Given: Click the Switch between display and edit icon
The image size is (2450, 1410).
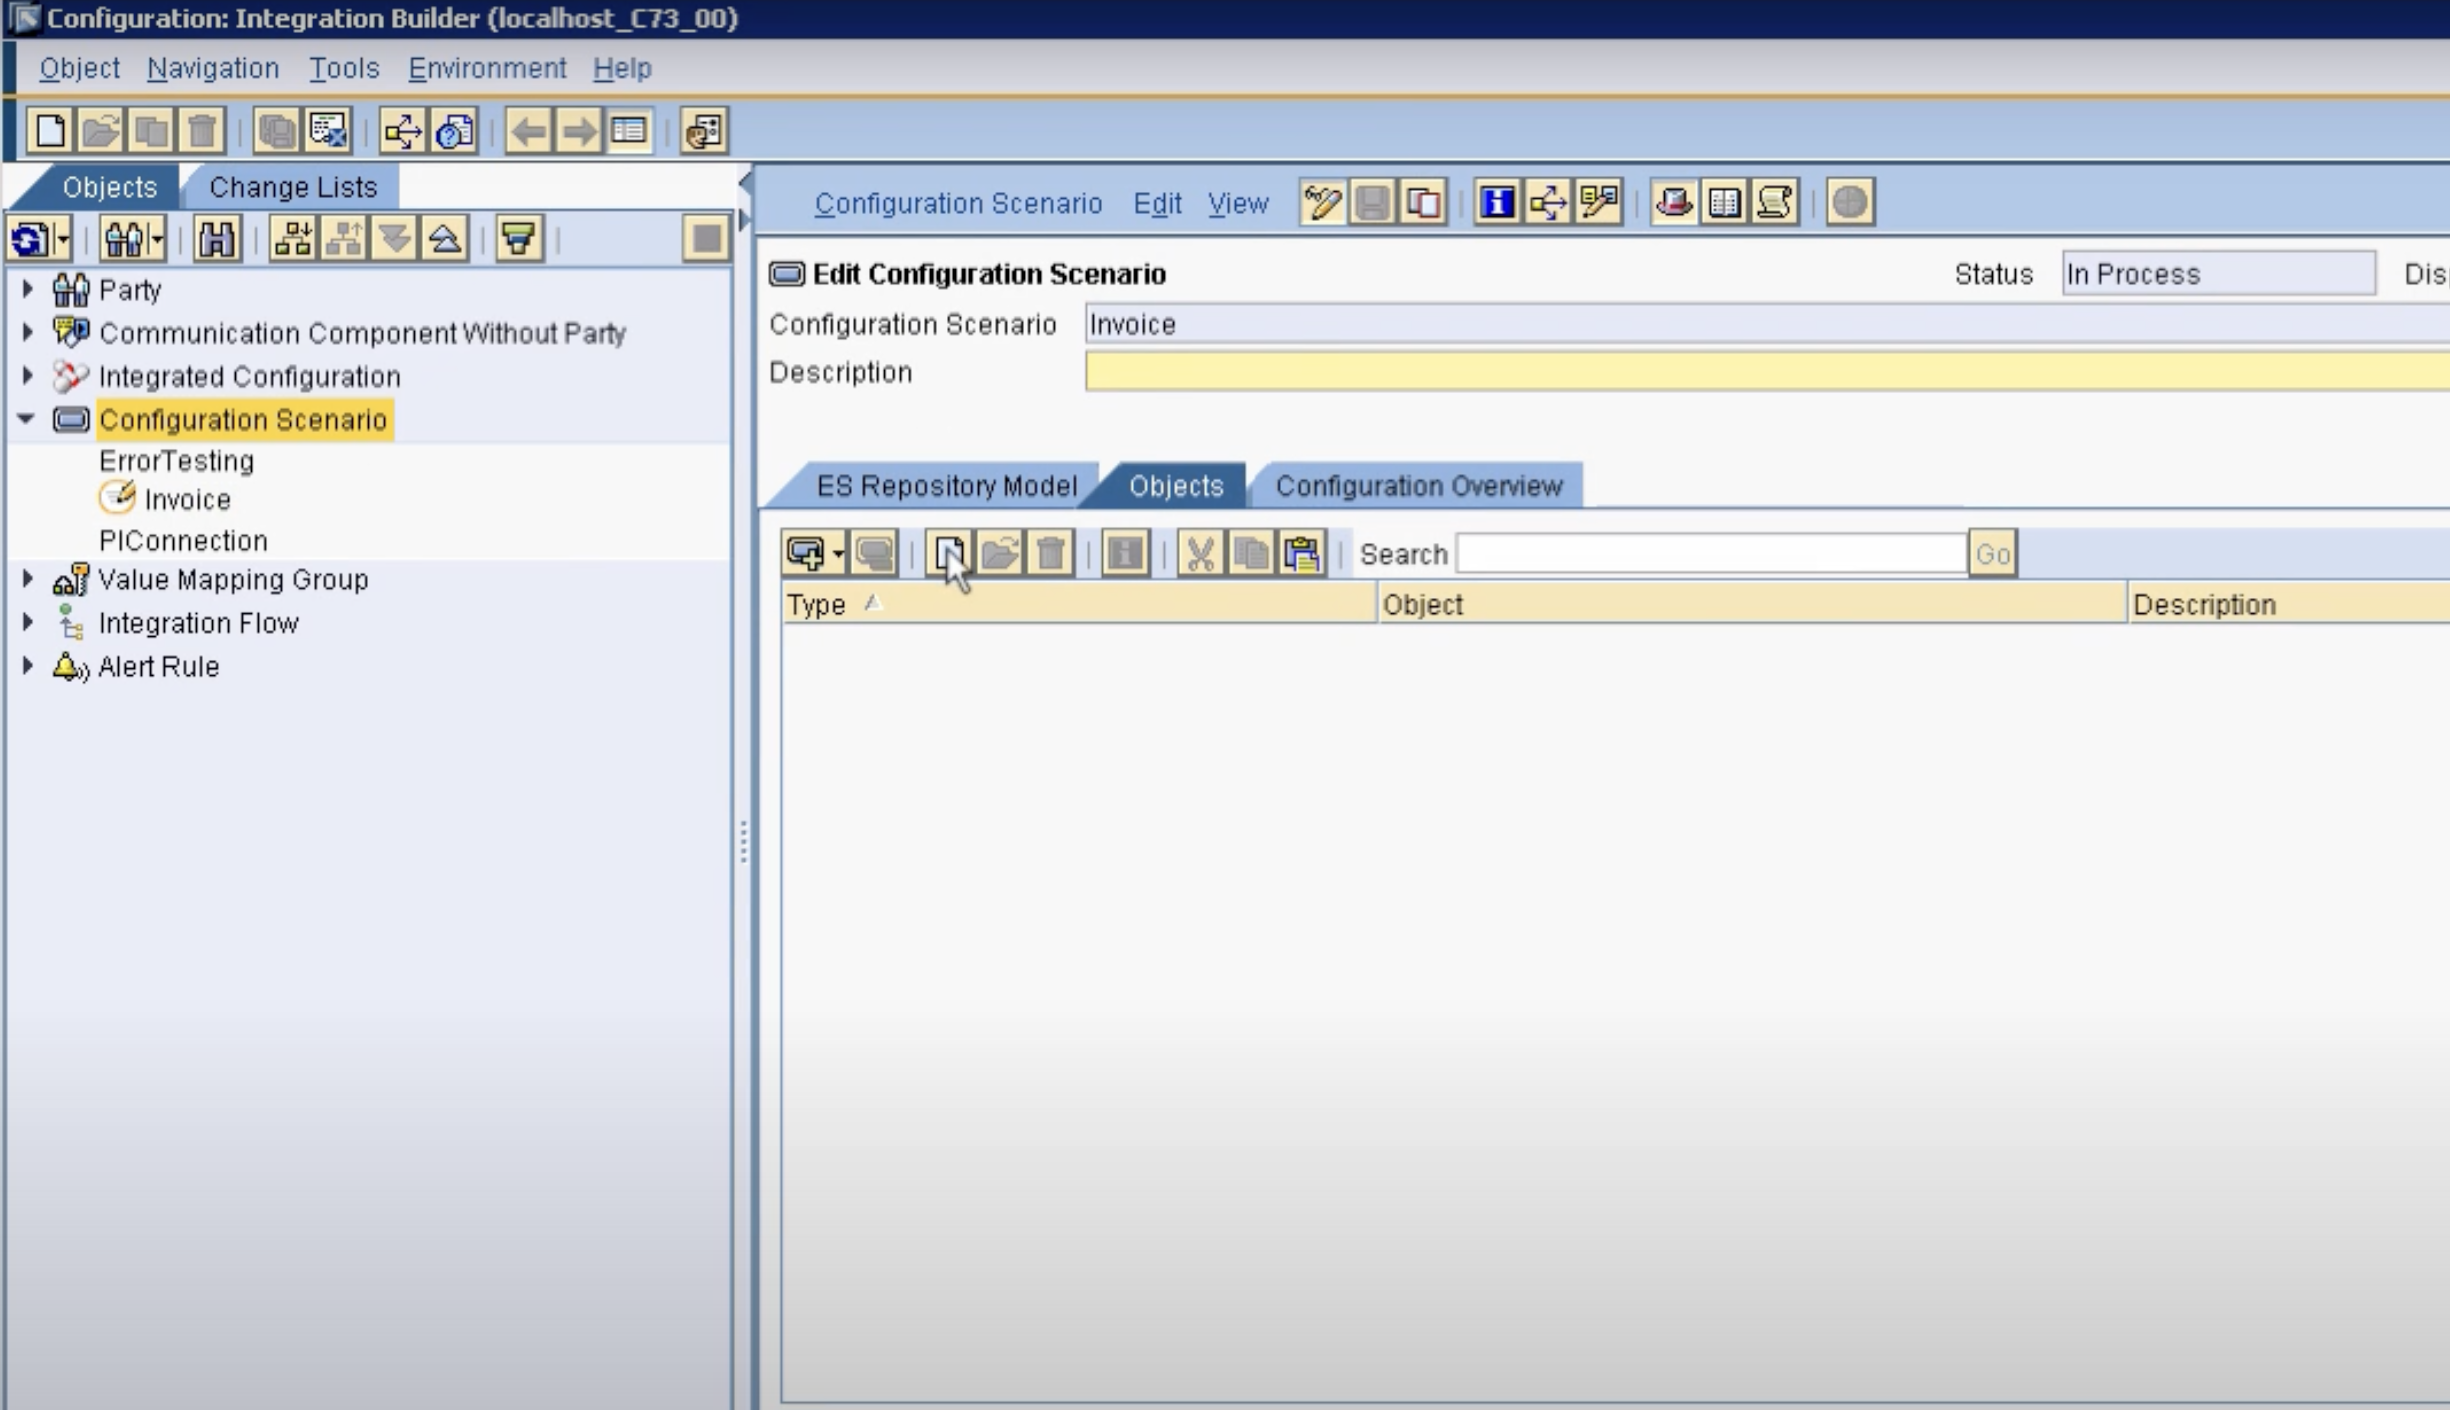Looking at the screenshot, I should 1322,203.
